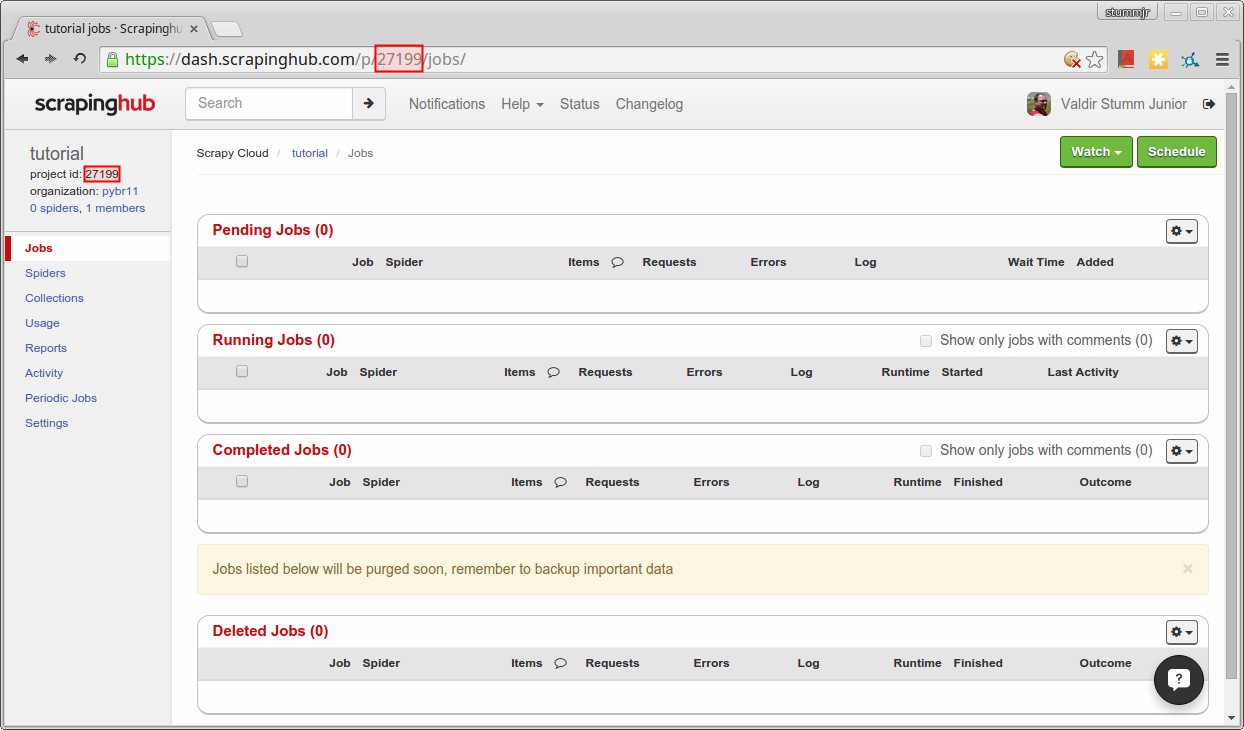Click the yellow puzzle extension icon
This screenshot has height=730, width=1244.
[x=1158, y=59]
